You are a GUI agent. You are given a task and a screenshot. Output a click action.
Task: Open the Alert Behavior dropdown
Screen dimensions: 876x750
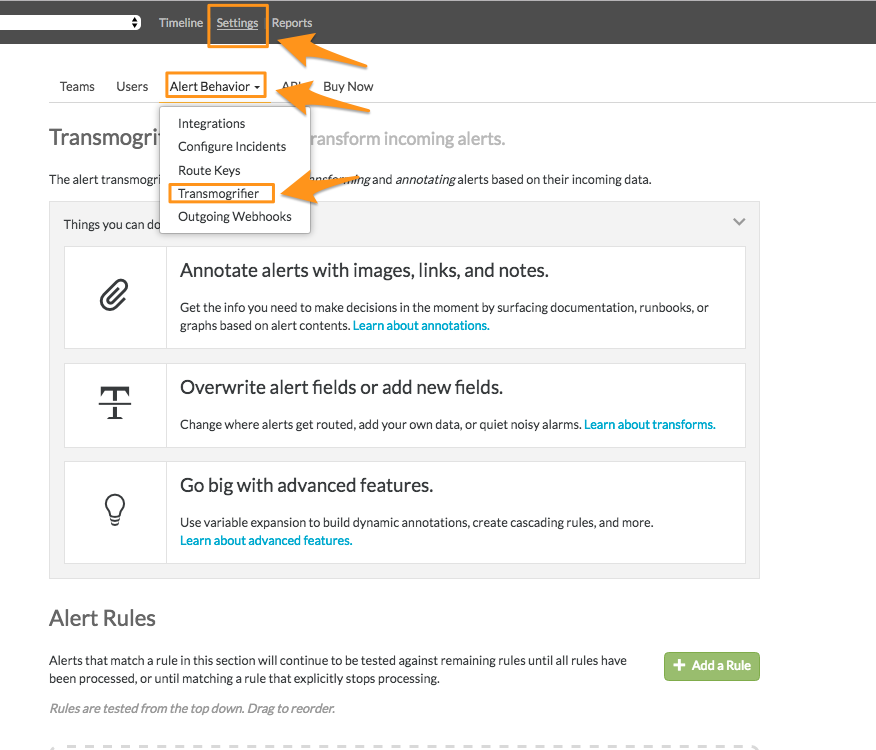[215, 87]
